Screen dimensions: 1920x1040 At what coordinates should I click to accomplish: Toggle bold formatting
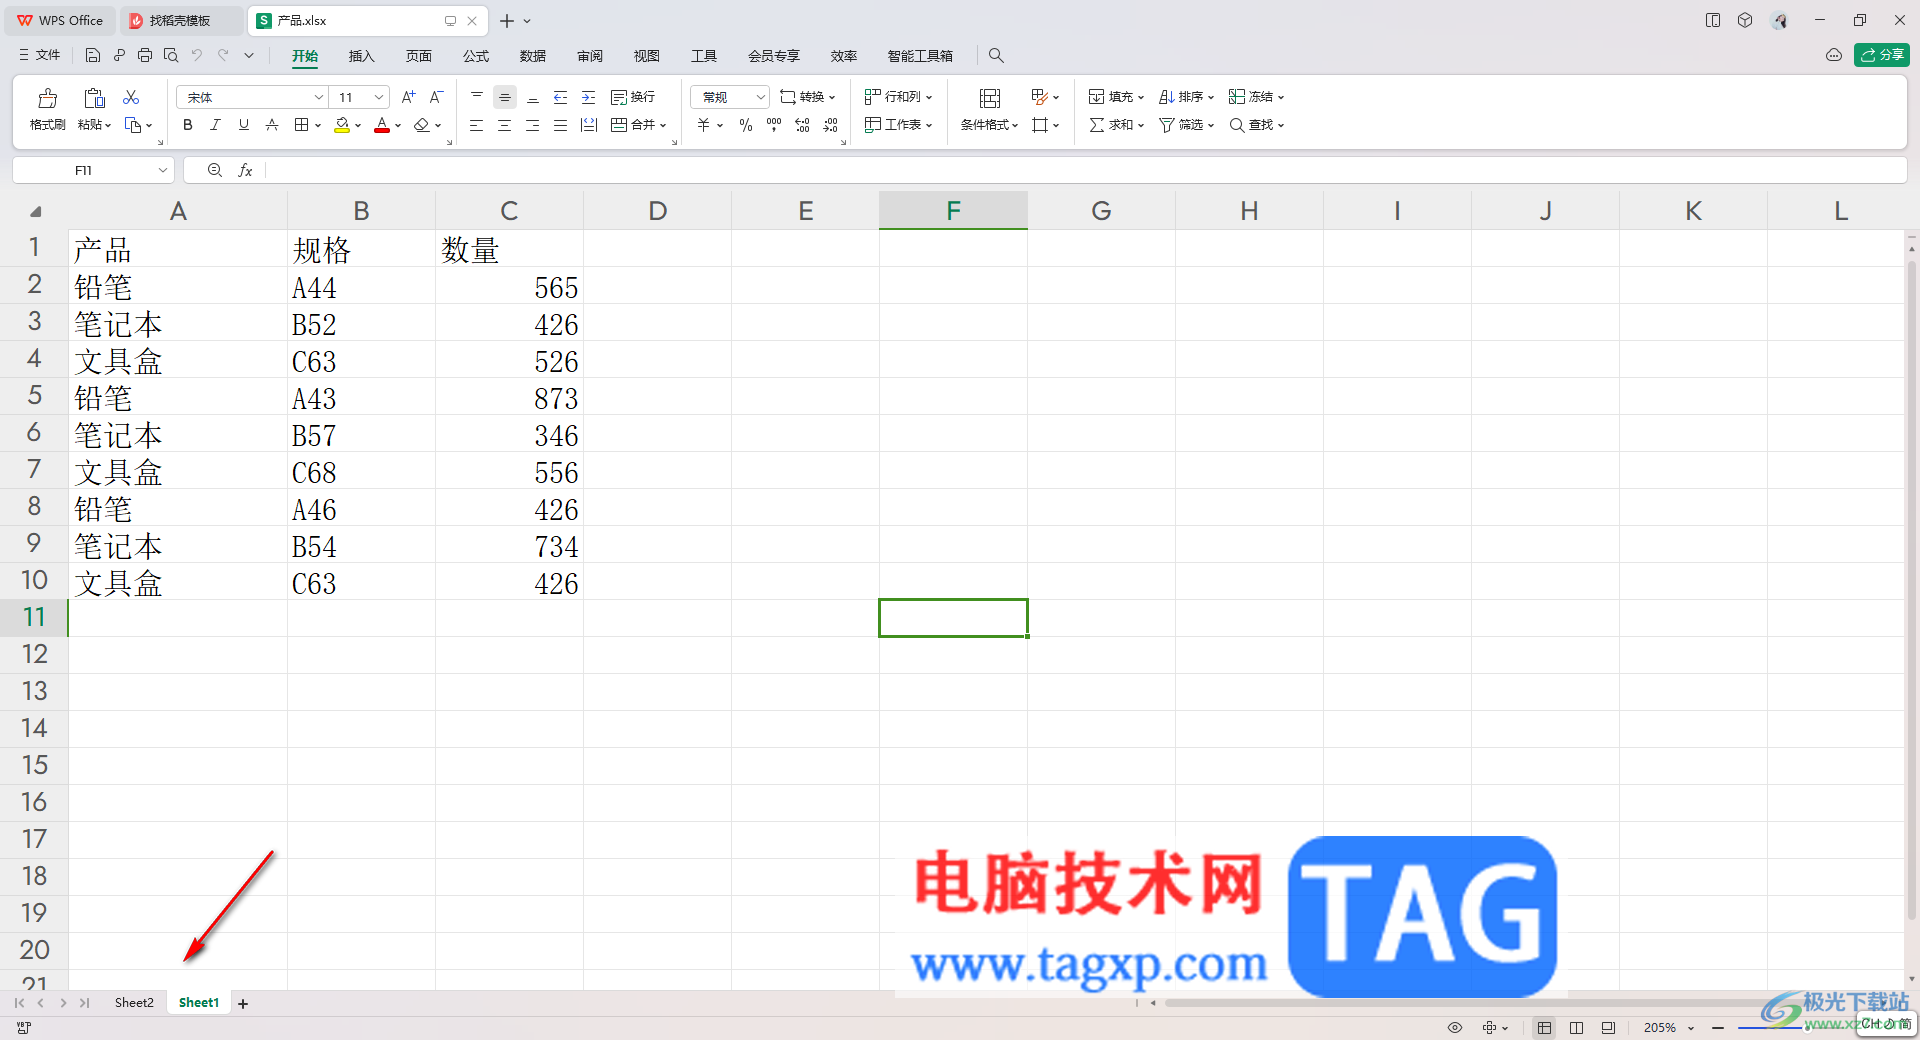[188, 125]
